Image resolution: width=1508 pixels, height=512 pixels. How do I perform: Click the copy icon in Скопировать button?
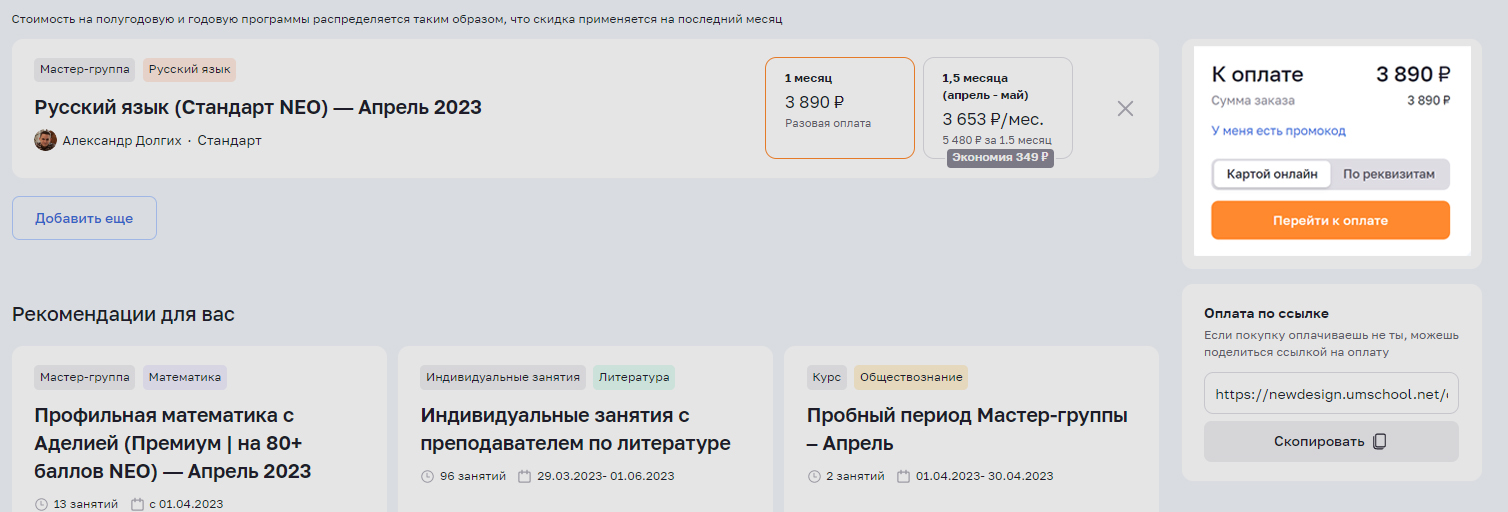pos(1380,441)
